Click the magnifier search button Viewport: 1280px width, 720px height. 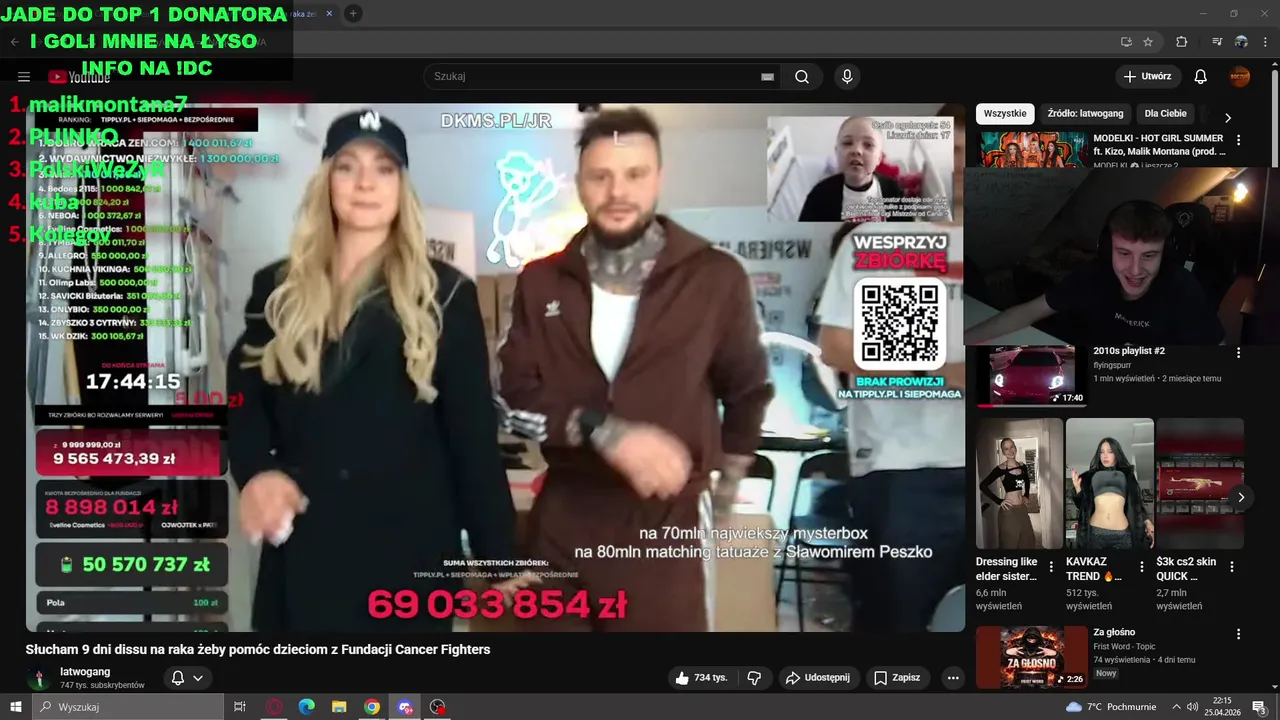802,76
